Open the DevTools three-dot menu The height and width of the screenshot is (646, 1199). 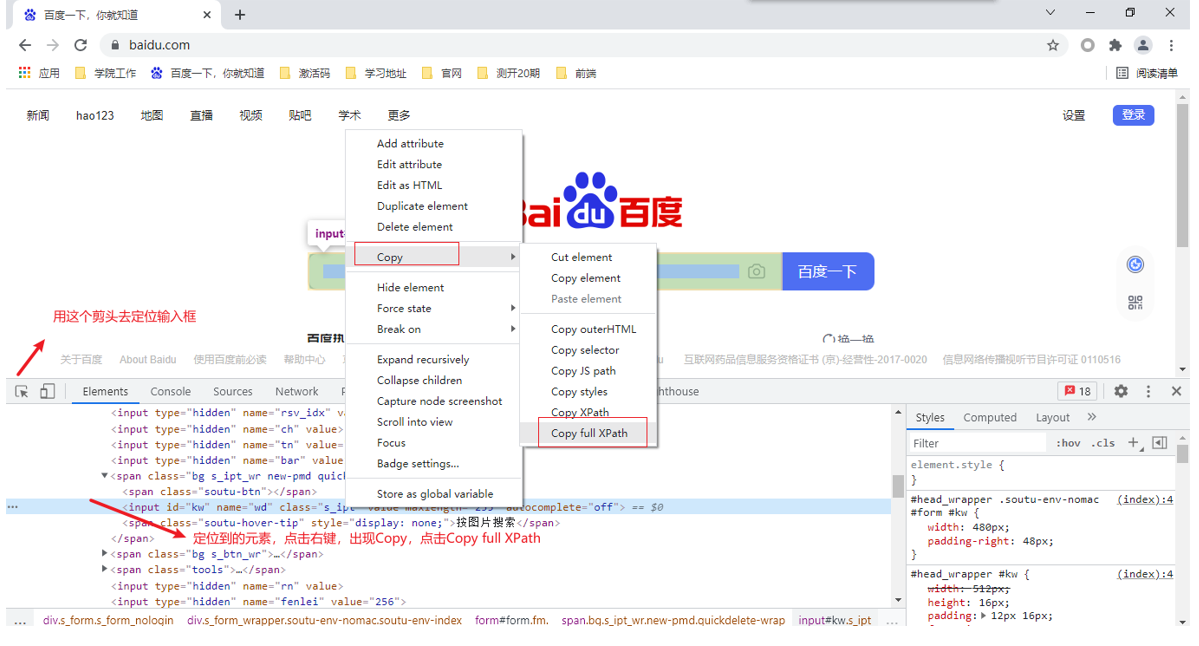coord(1148,391)
